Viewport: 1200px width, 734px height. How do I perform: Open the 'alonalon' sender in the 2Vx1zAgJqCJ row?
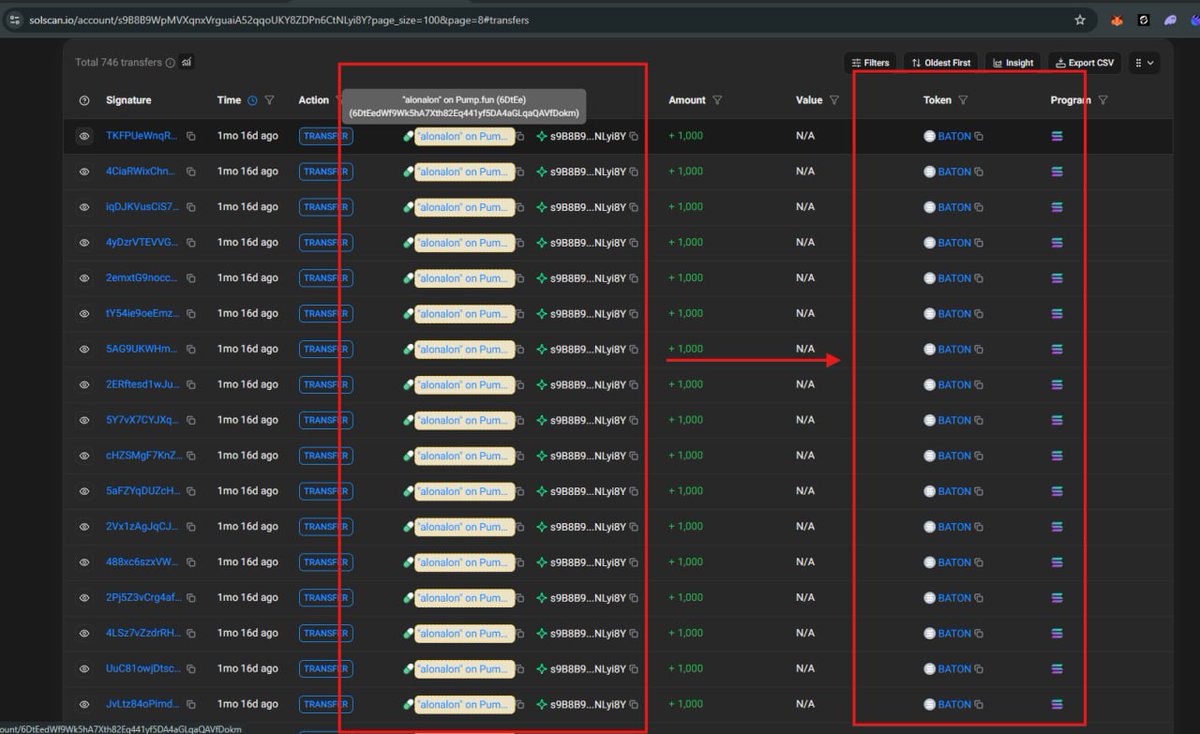[464, 527]
